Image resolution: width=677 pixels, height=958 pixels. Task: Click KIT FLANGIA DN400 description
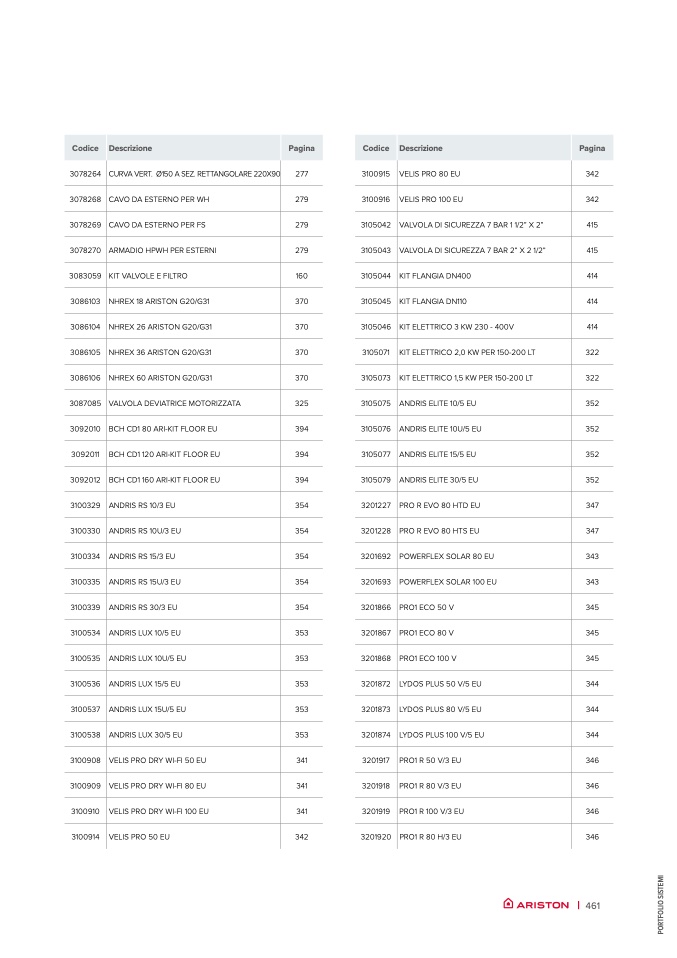tap(435, 276)
